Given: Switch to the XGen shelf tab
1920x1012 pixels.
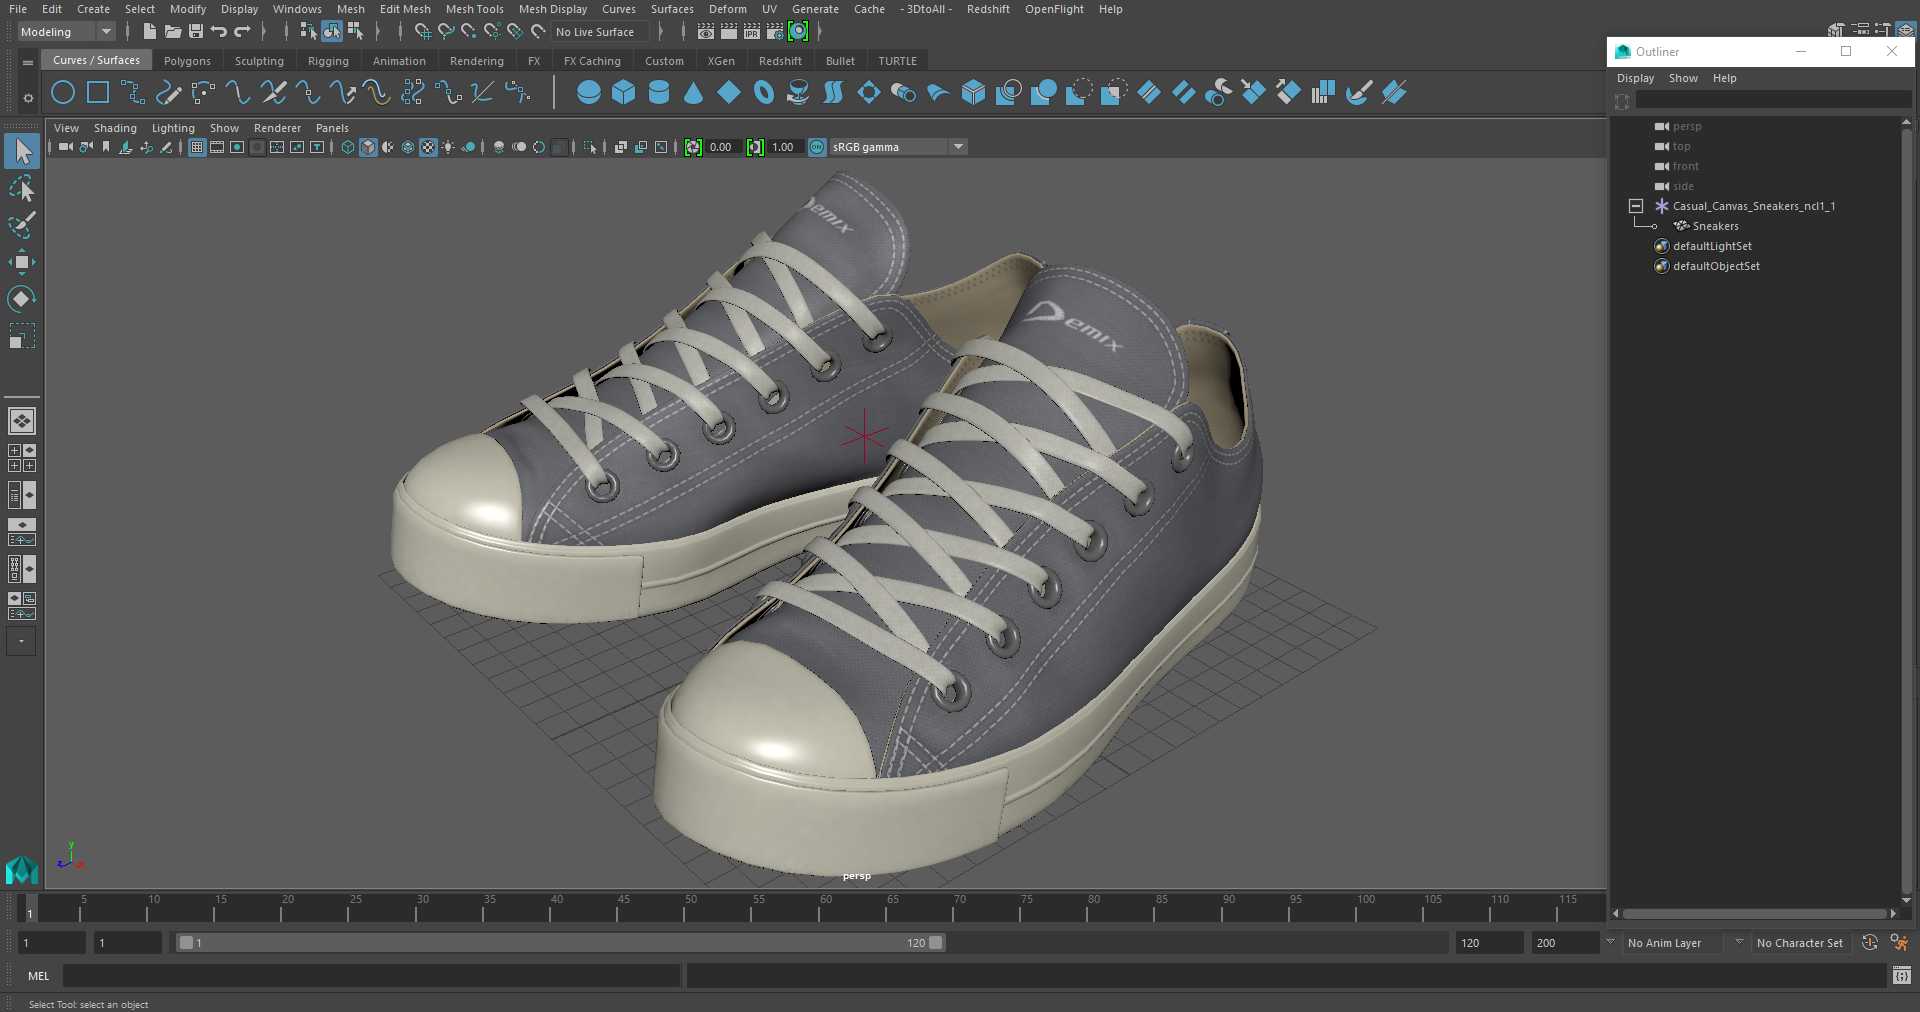Looking at the screenshot, I should coord(721,61).
